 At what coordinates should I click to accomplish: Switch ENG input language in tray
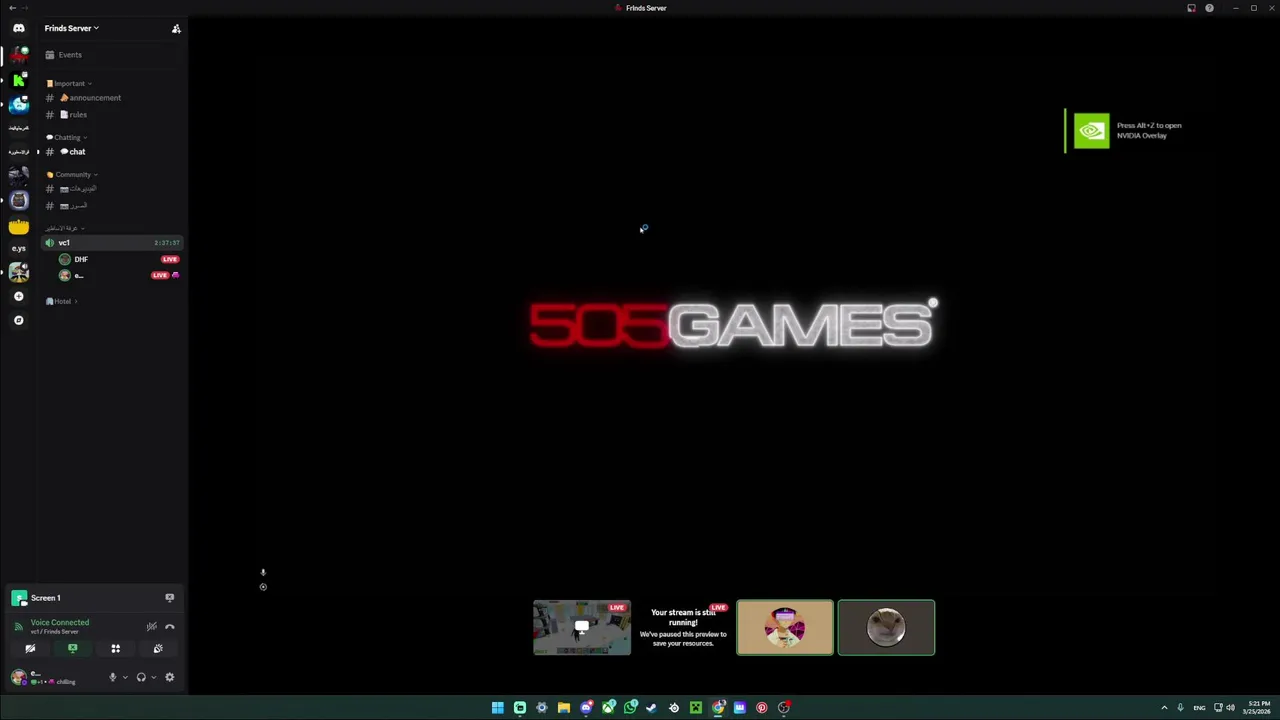(x=1199, y=708)
